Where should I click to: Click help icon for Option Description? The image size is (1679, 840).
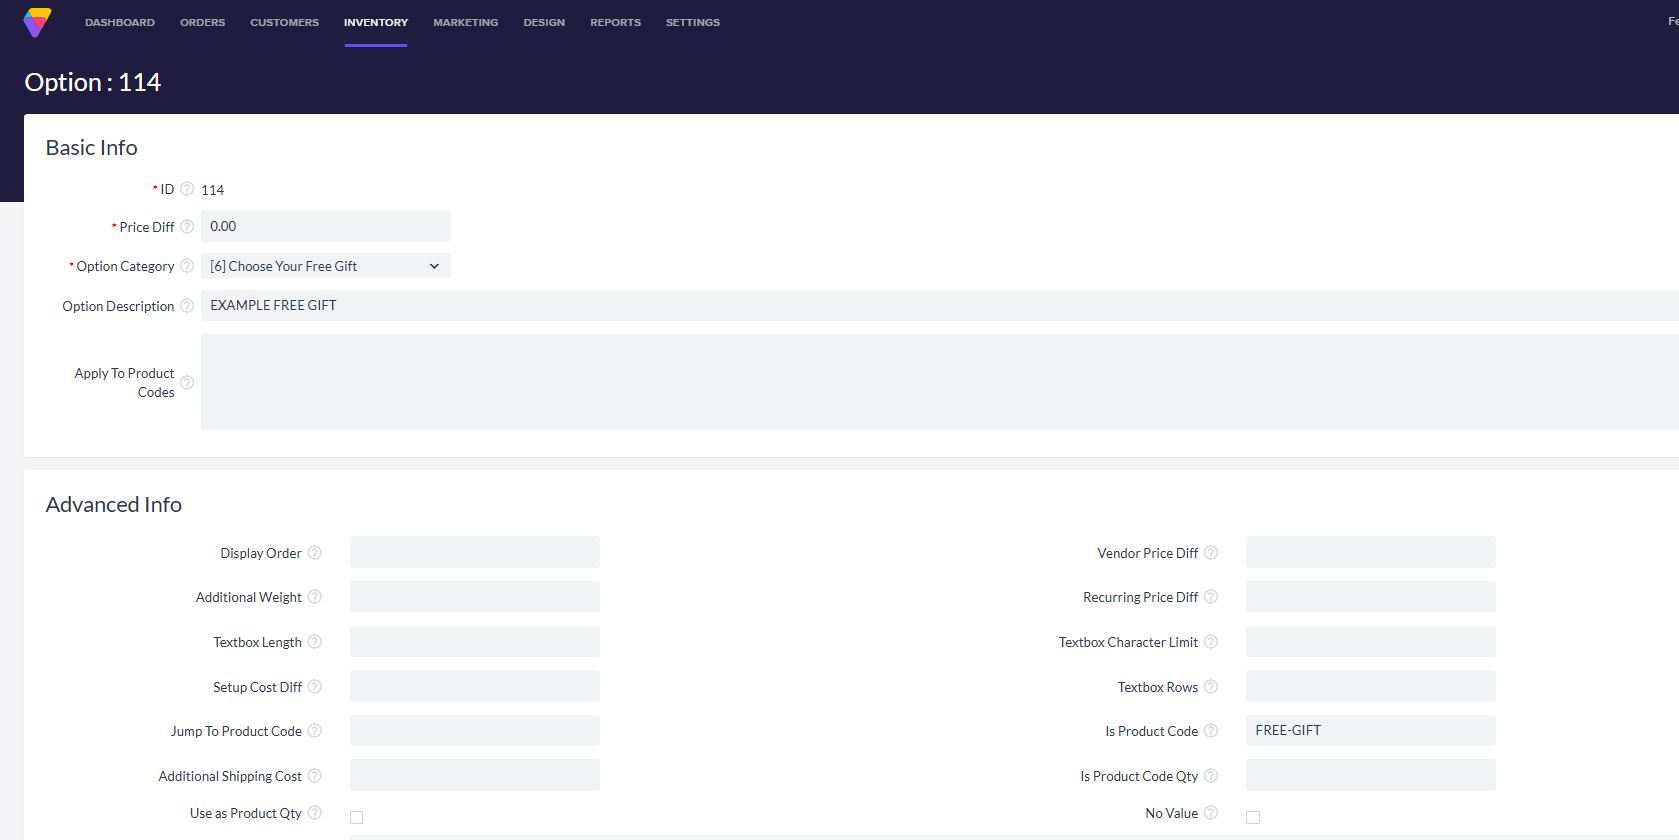click(187, 306)
